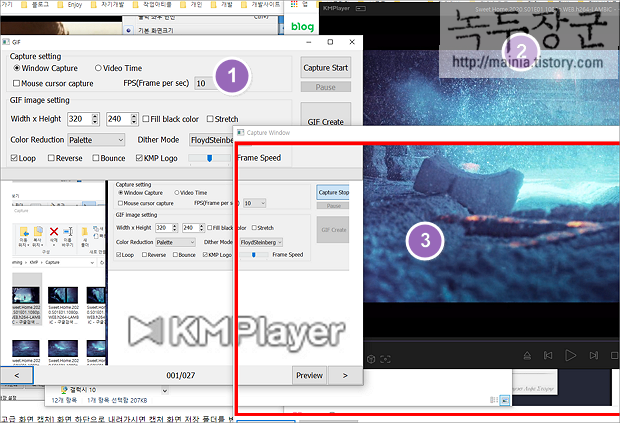The height and width of the screenshot is (423, 620).
Task: Click the 3D cube icon in KMPlayer
Action: click(371, 359)
